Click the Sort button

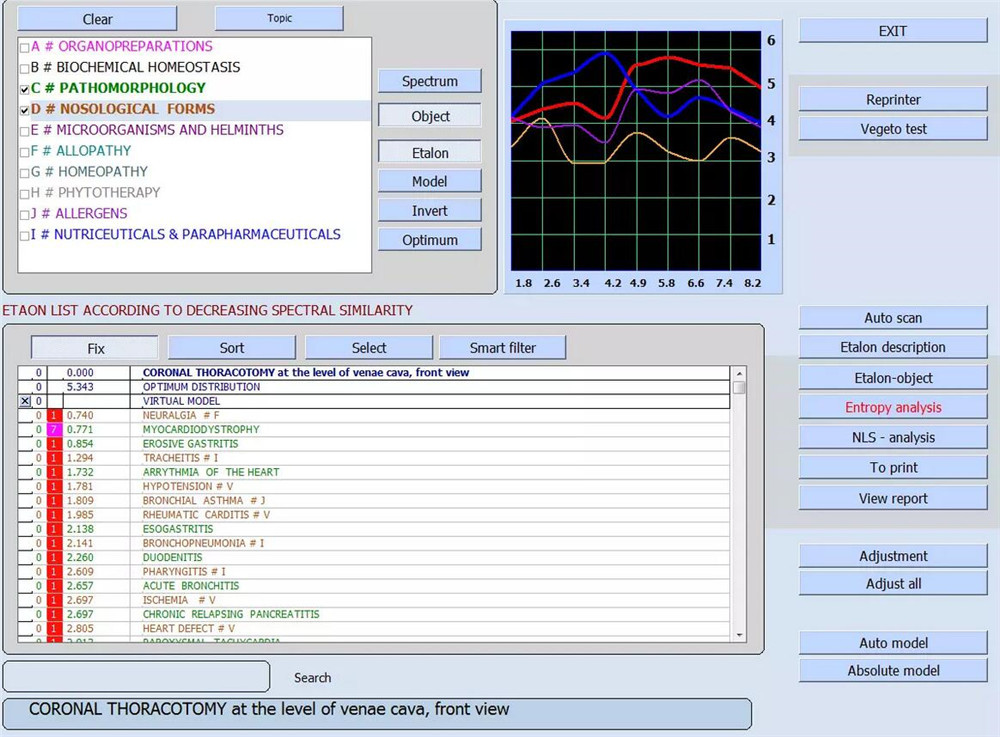[x=232, y=348]
